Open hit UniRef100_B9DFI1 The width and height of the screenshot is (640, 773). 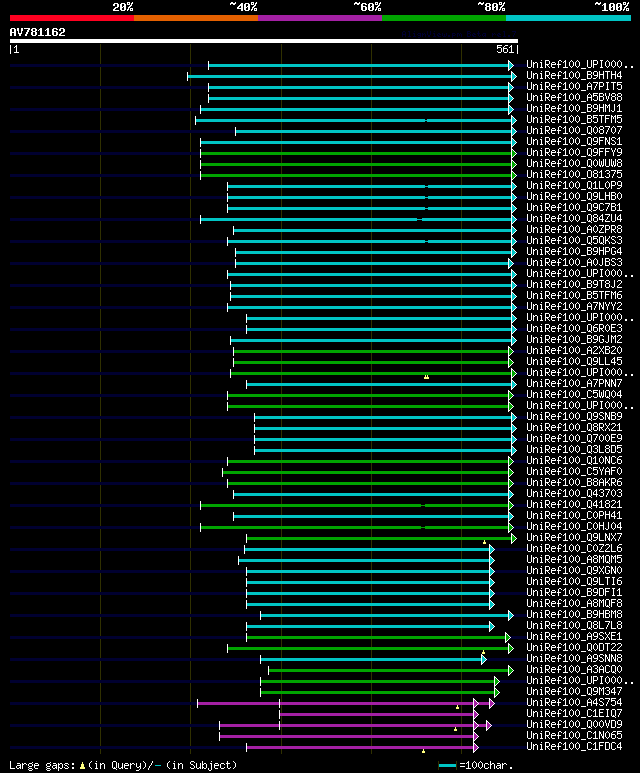(574, 592)
